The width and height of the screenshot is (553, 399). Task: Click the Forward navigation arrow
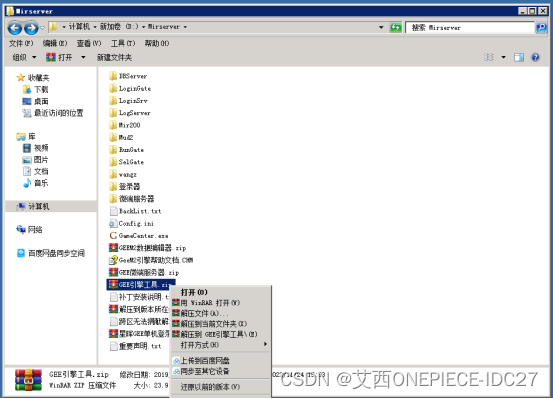click(x=31, y=28)
